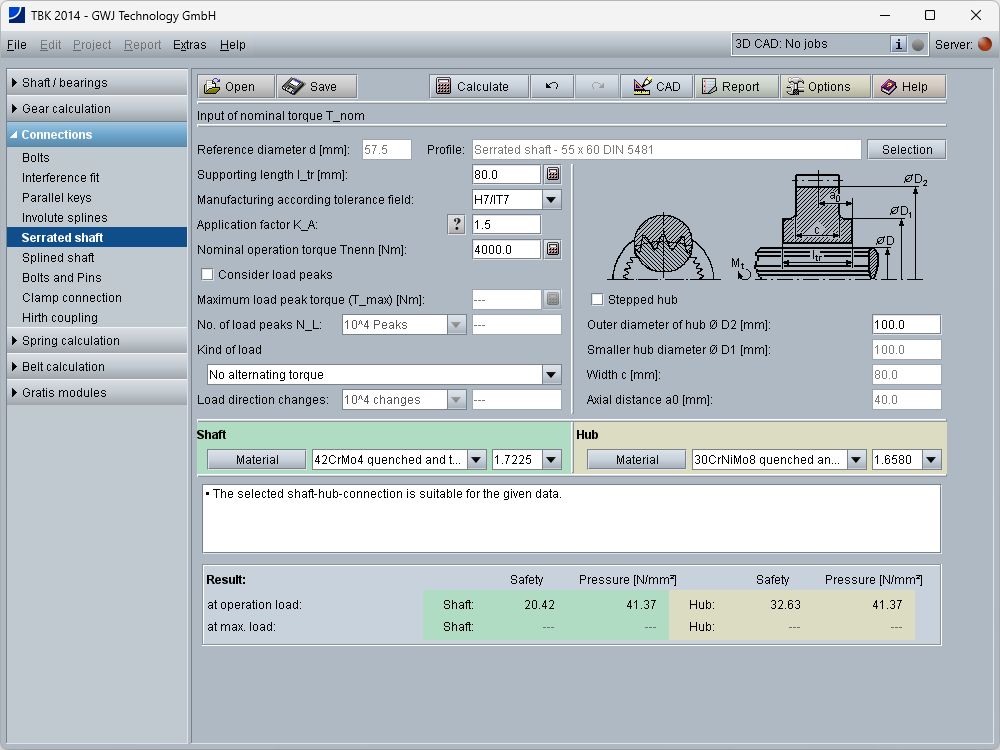1000x750 pixels.
Task: Click calculator icon beside supporting length
Action: point(552,174)
